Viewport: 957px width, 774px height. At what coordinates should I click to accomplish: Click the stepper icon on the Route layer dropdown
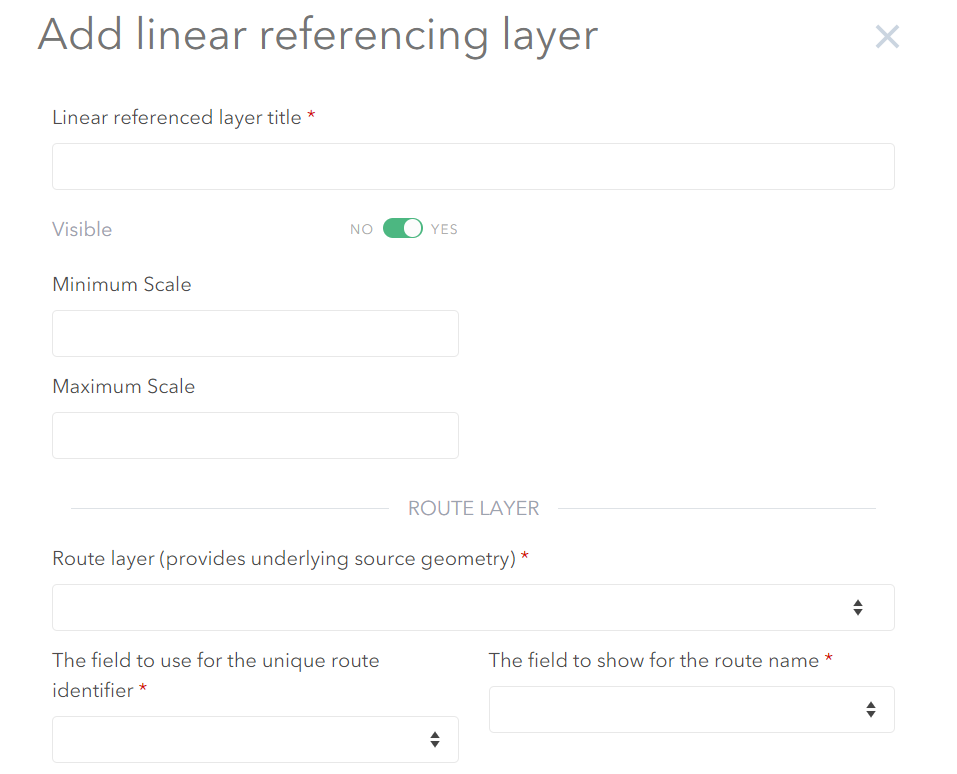point(857,607)
